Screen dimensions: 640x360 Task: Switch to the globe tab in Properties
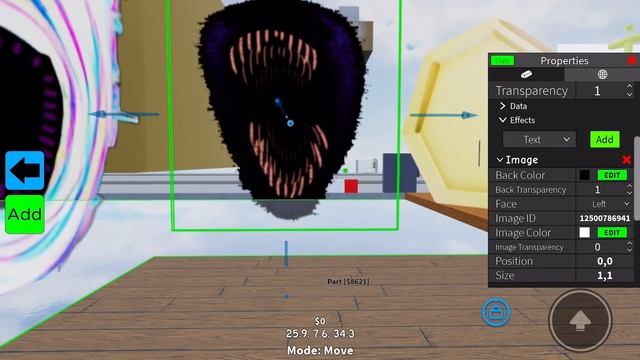[602, 74]
